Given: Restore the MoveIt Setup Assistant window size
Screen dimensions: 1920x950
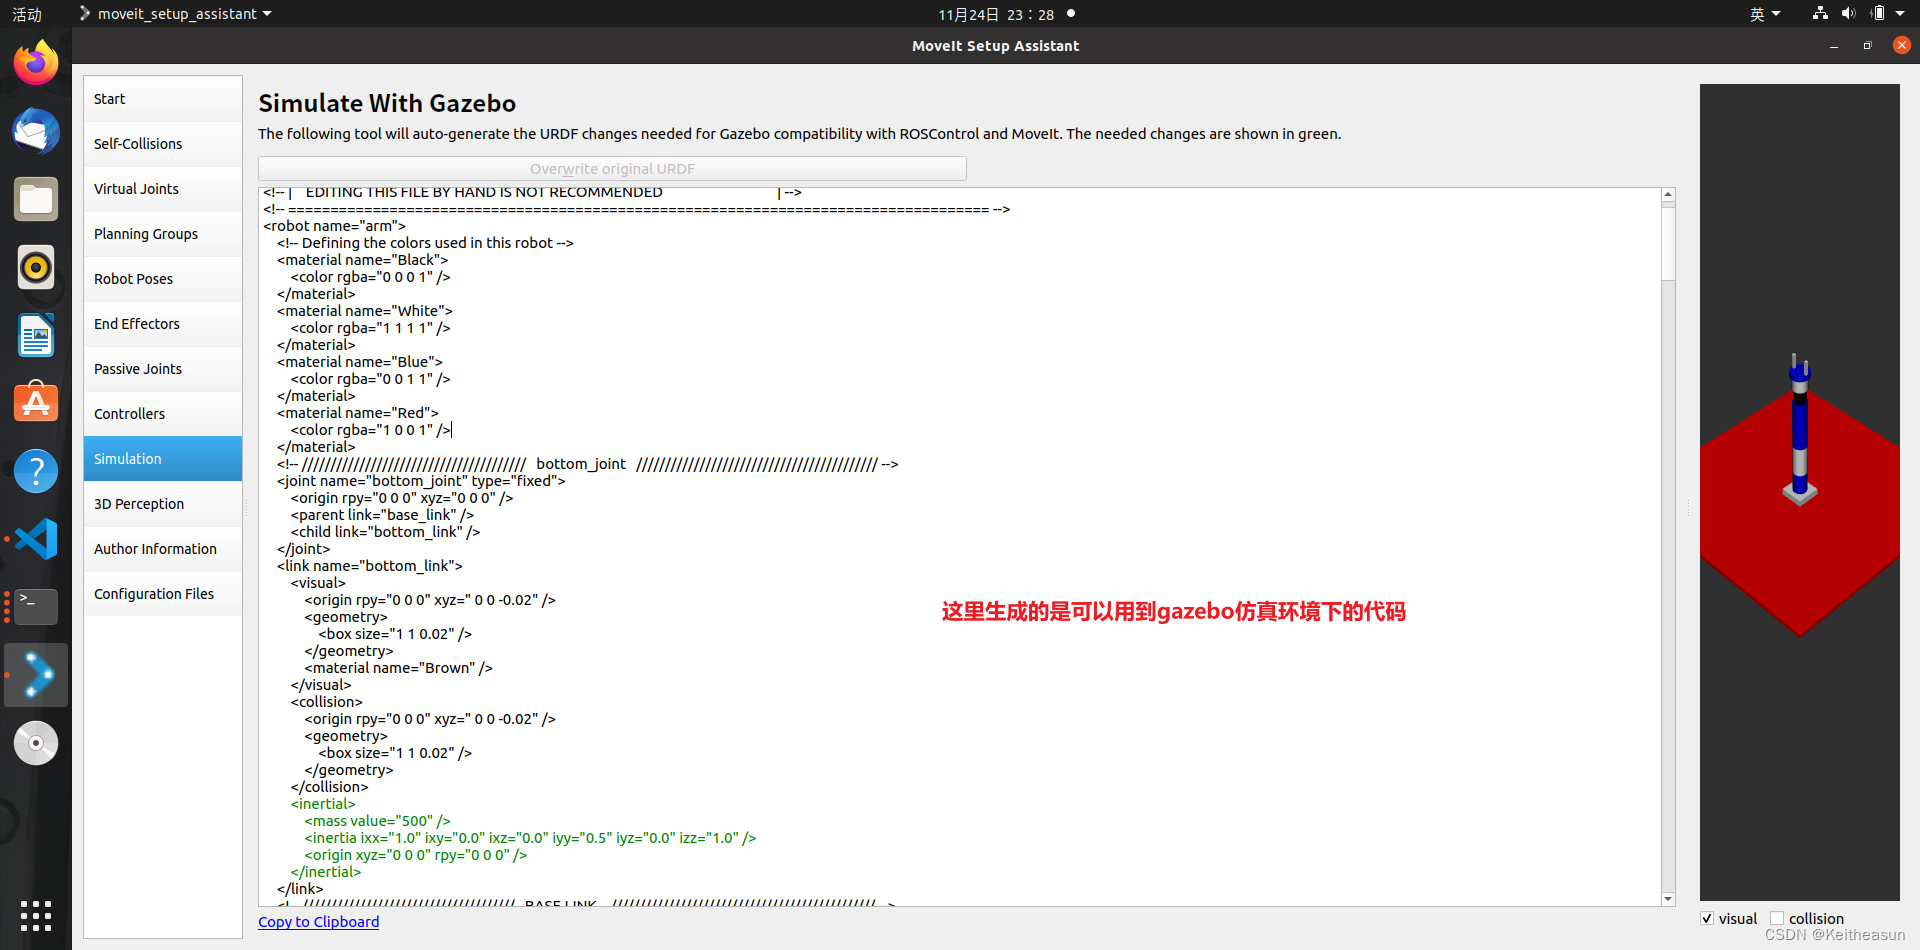Looking at the screenshot, I should [x=1867, y=46].
